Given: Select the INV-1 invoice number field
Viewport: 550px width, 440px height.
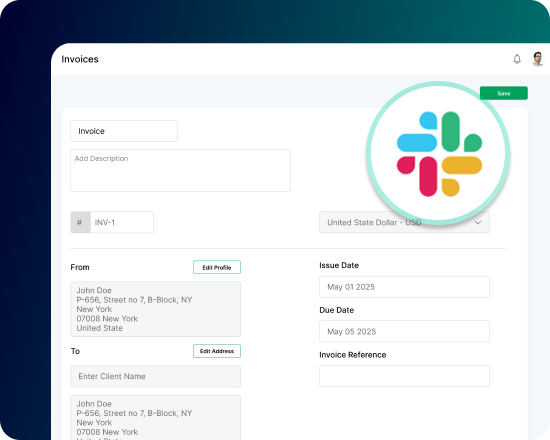Looking at the screenshot, I should pos(122,222).
